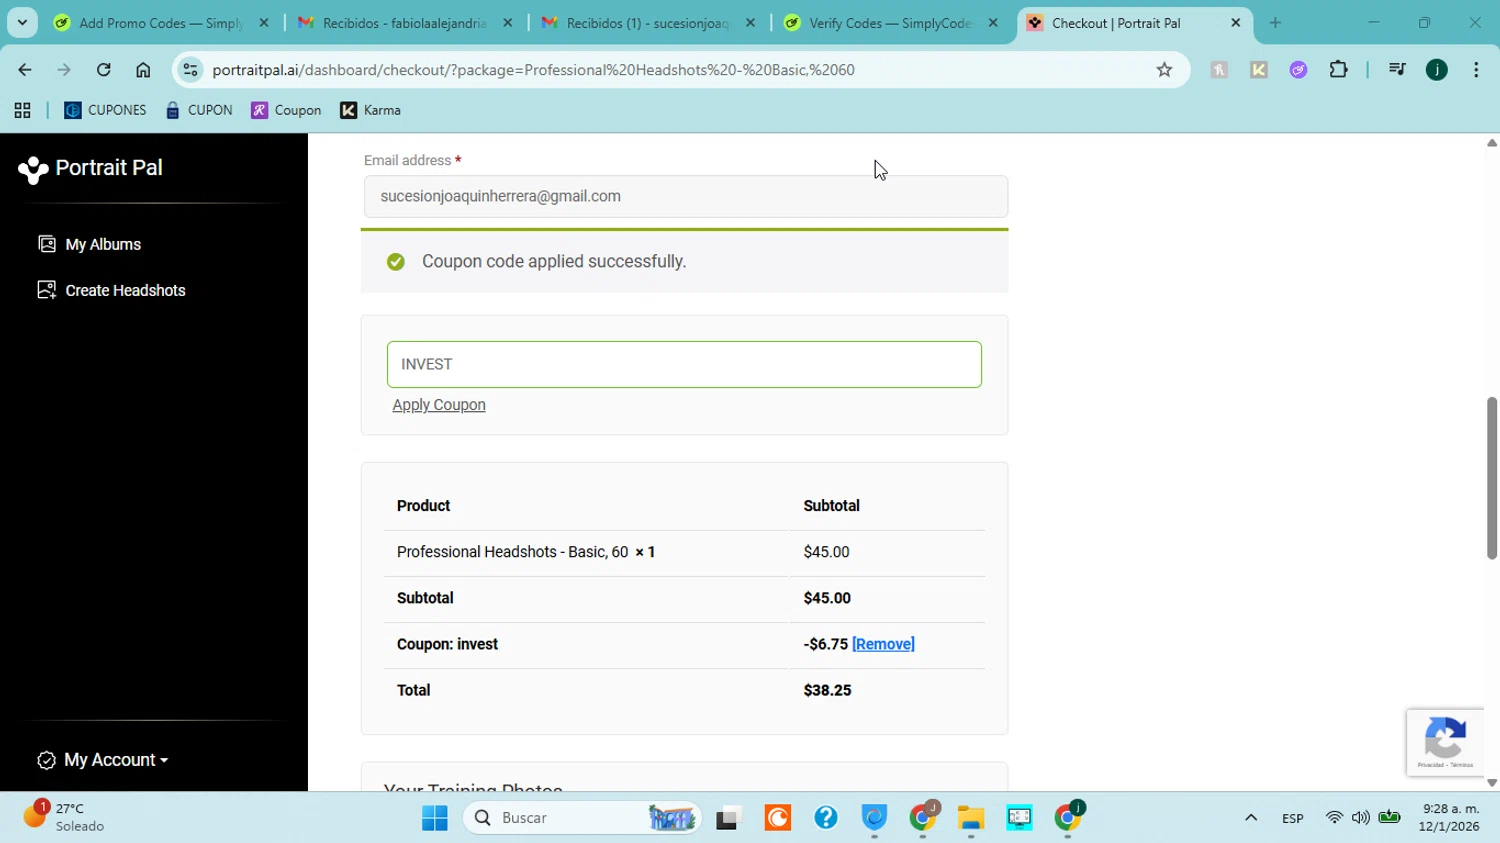Screen dimensions: 1500x843
Task: Click the address bar URL
Action: pyautogui.click(x=534, y=70)
